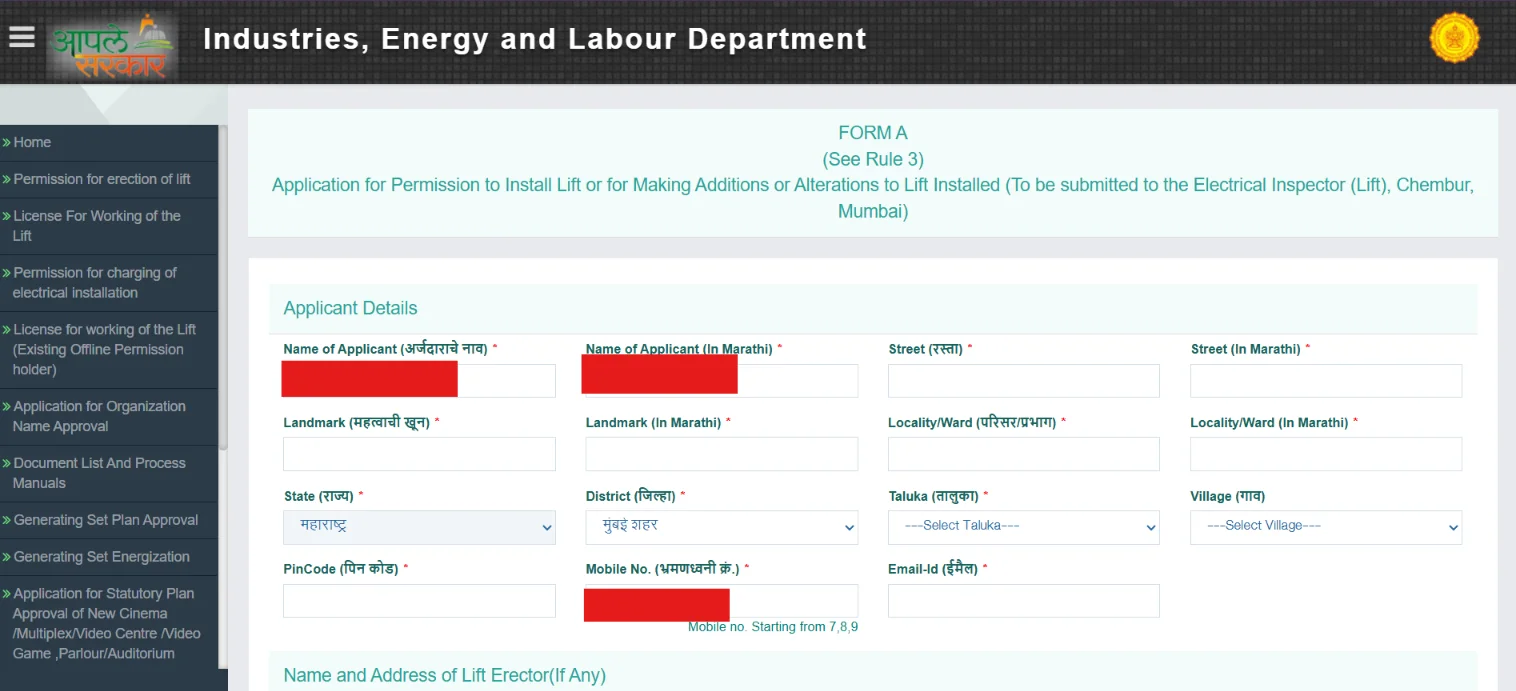Focus the Street (रस्ता) input field
Viewport: 1516px width, 691px height.
pos(1024,381)
